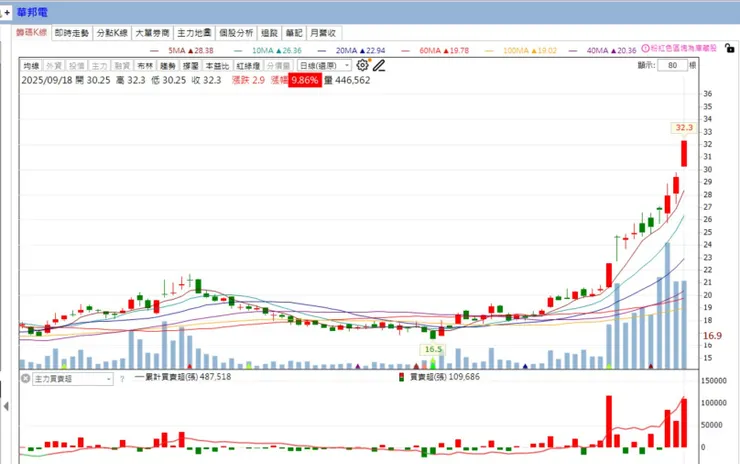
Task: Click the 5MA 28.38 legend label
Action: (x=191, y=51)
